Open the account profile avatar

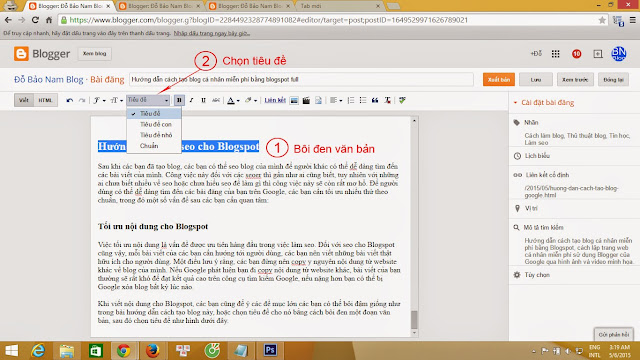point(619,53)
